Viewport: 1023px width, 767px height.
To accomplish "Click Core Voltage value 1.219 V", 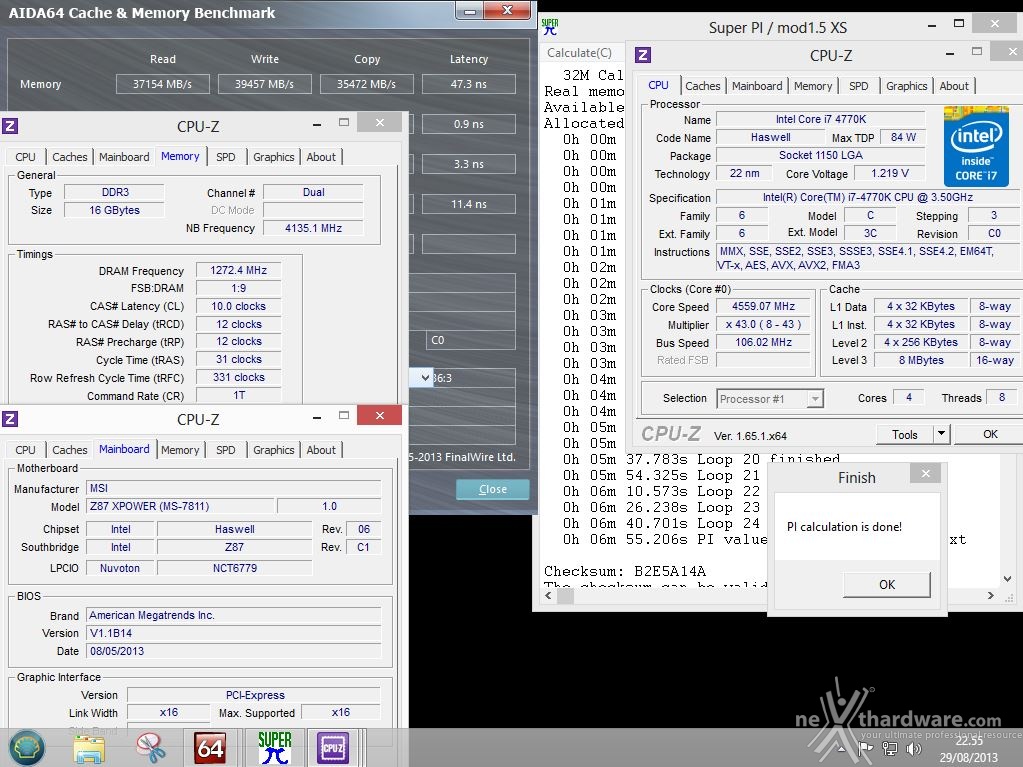I will click(889, 173).
